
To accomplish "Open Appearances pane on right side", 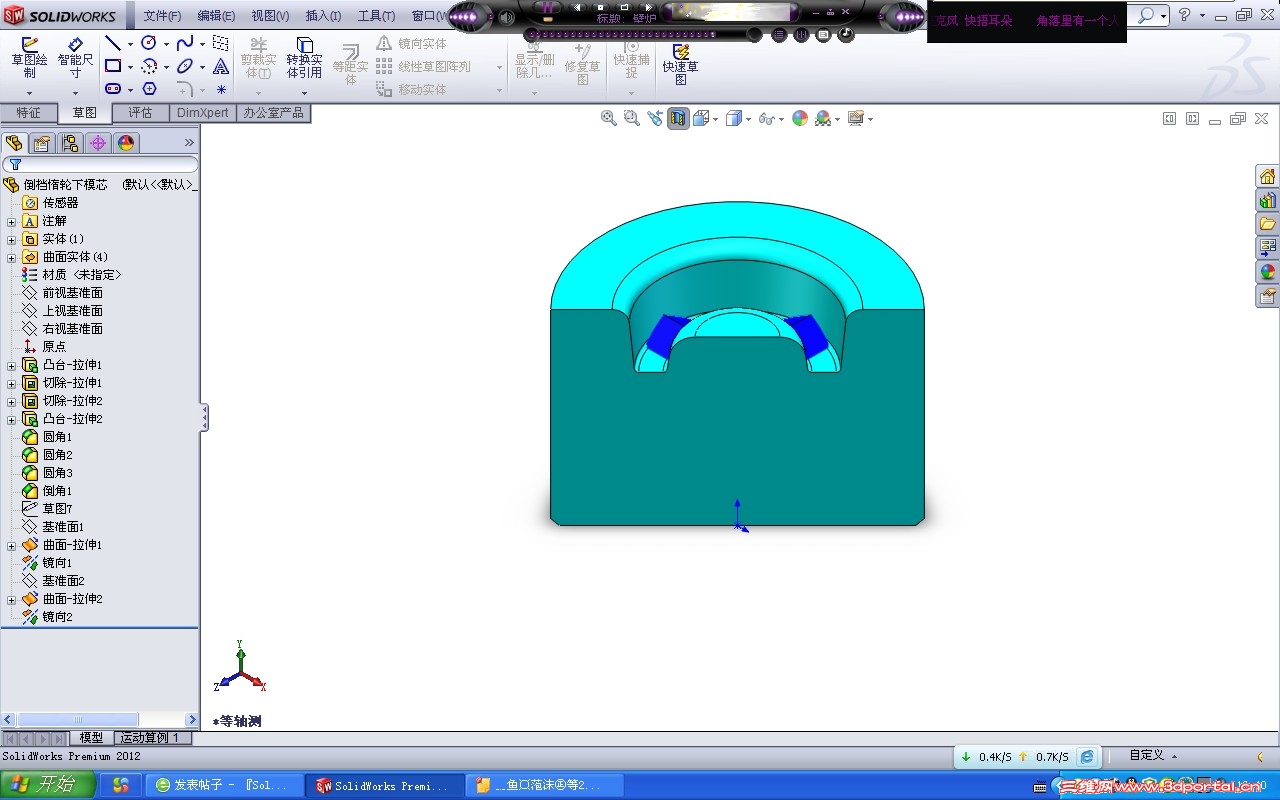I will coord(1267,271).
